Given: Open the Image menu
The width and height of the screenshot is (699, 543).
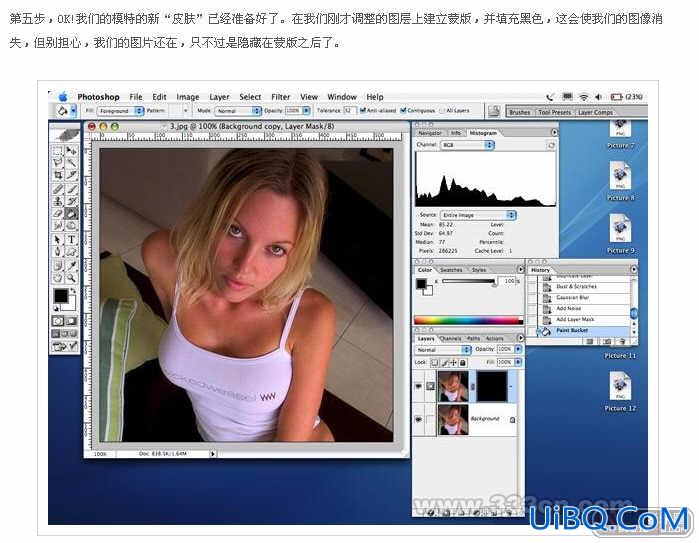Looking at the screenshot, I should click(x=188, y=97).
